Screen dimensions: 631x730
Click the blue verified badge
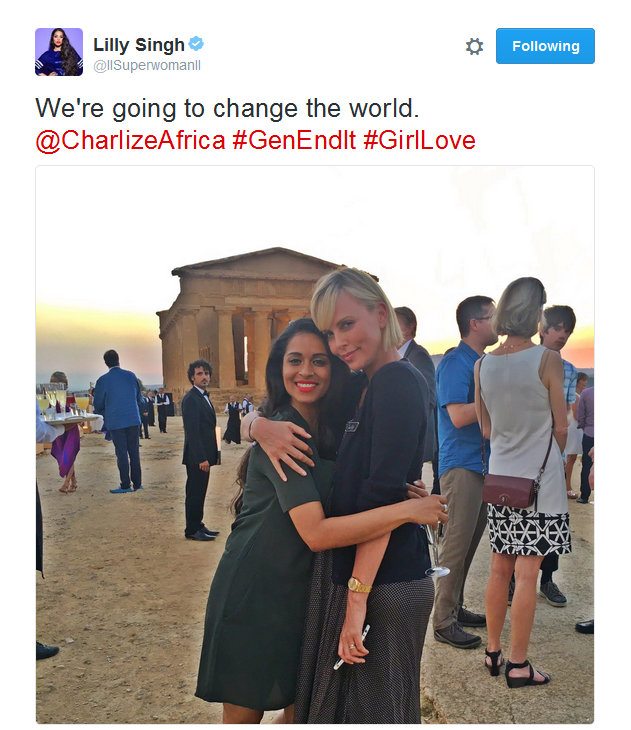point(196,44)
